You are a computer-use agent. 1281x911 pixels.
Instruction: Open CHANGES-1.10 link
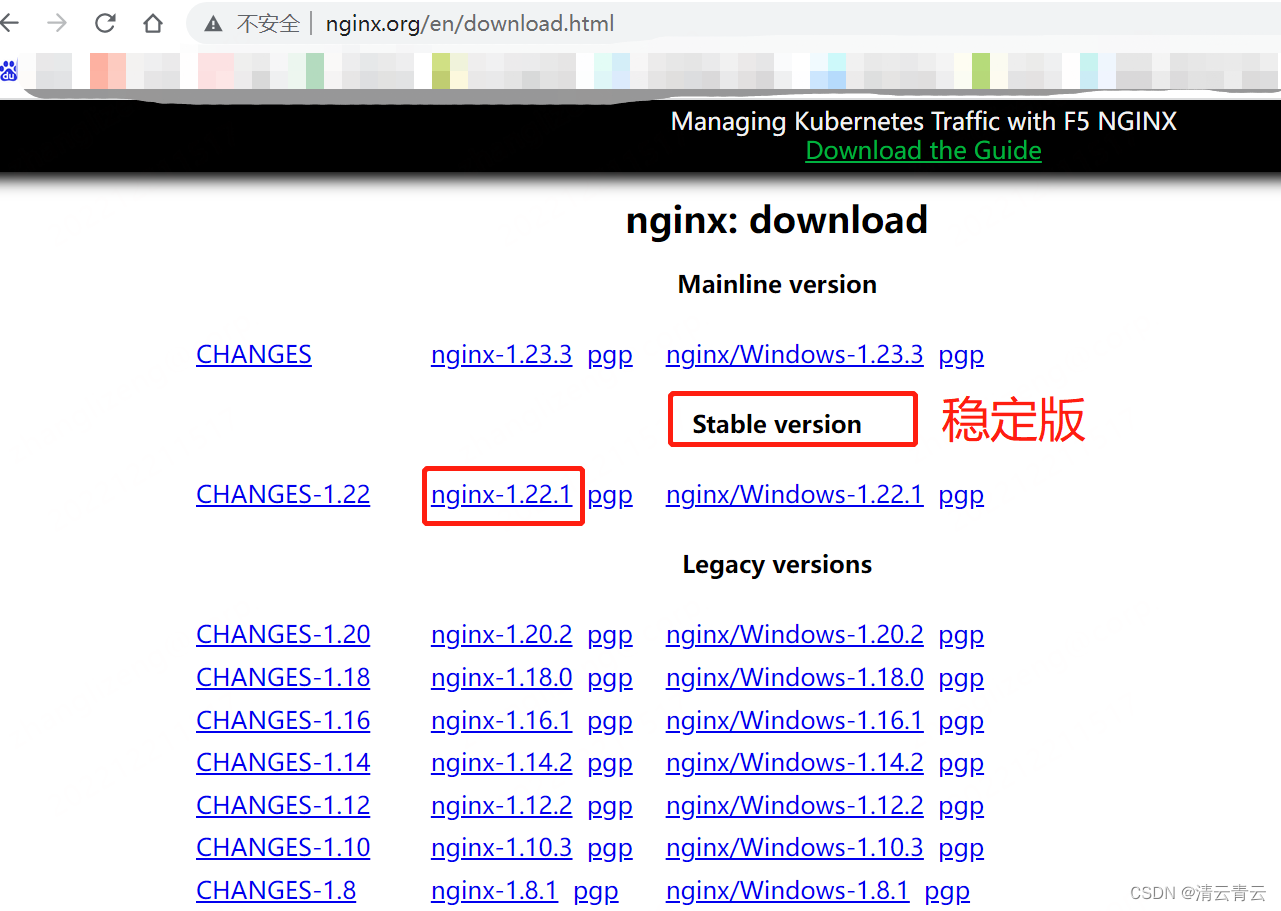[x=283, y=848]
